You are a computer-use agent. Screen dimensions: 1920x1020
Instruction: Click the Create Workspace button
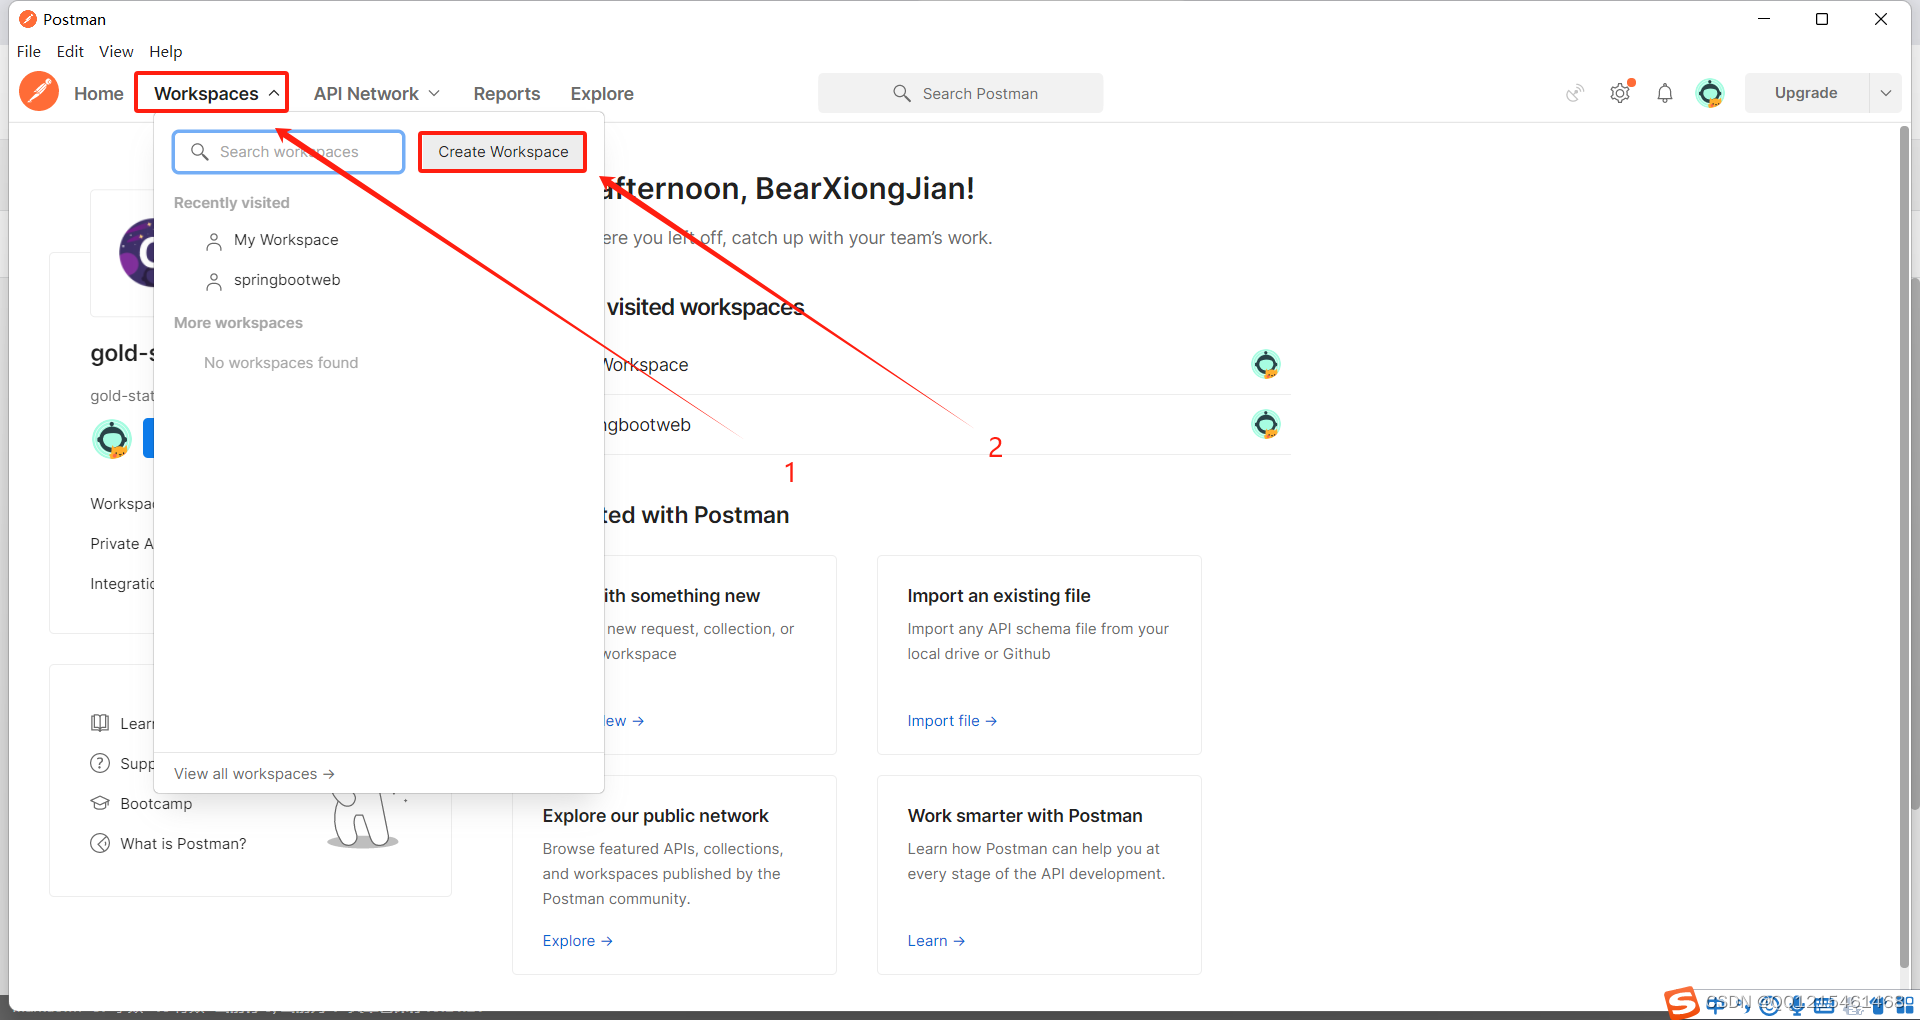tap(503, 152)
